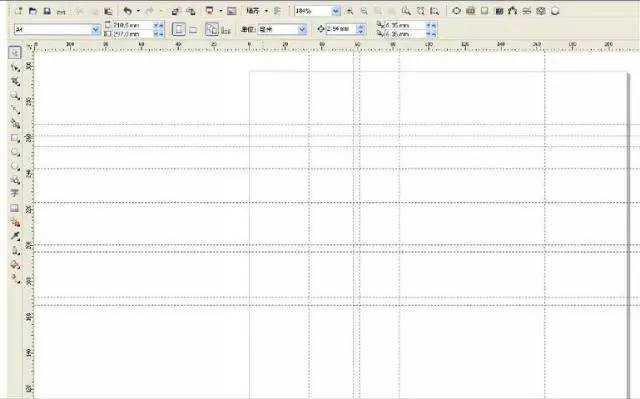
Task: Click the Open folder icon
Action: coord(33,11)
